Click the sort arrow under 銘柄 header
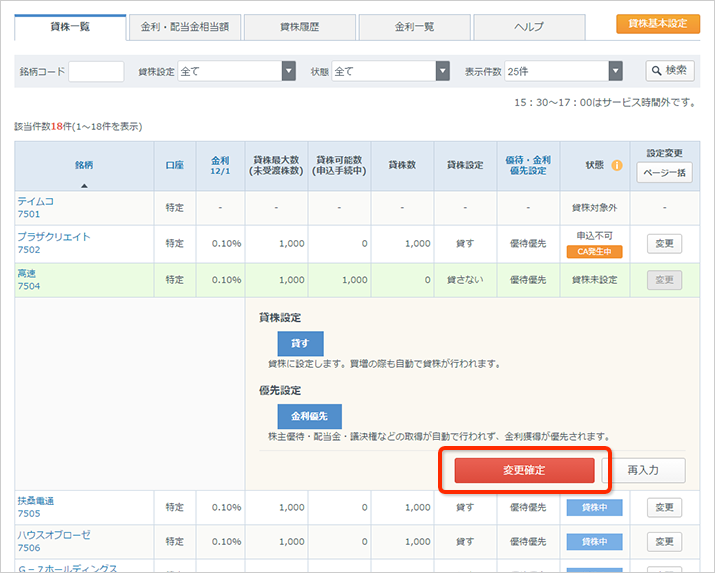This screenshot has width=715, height=573. coord(84,185)
